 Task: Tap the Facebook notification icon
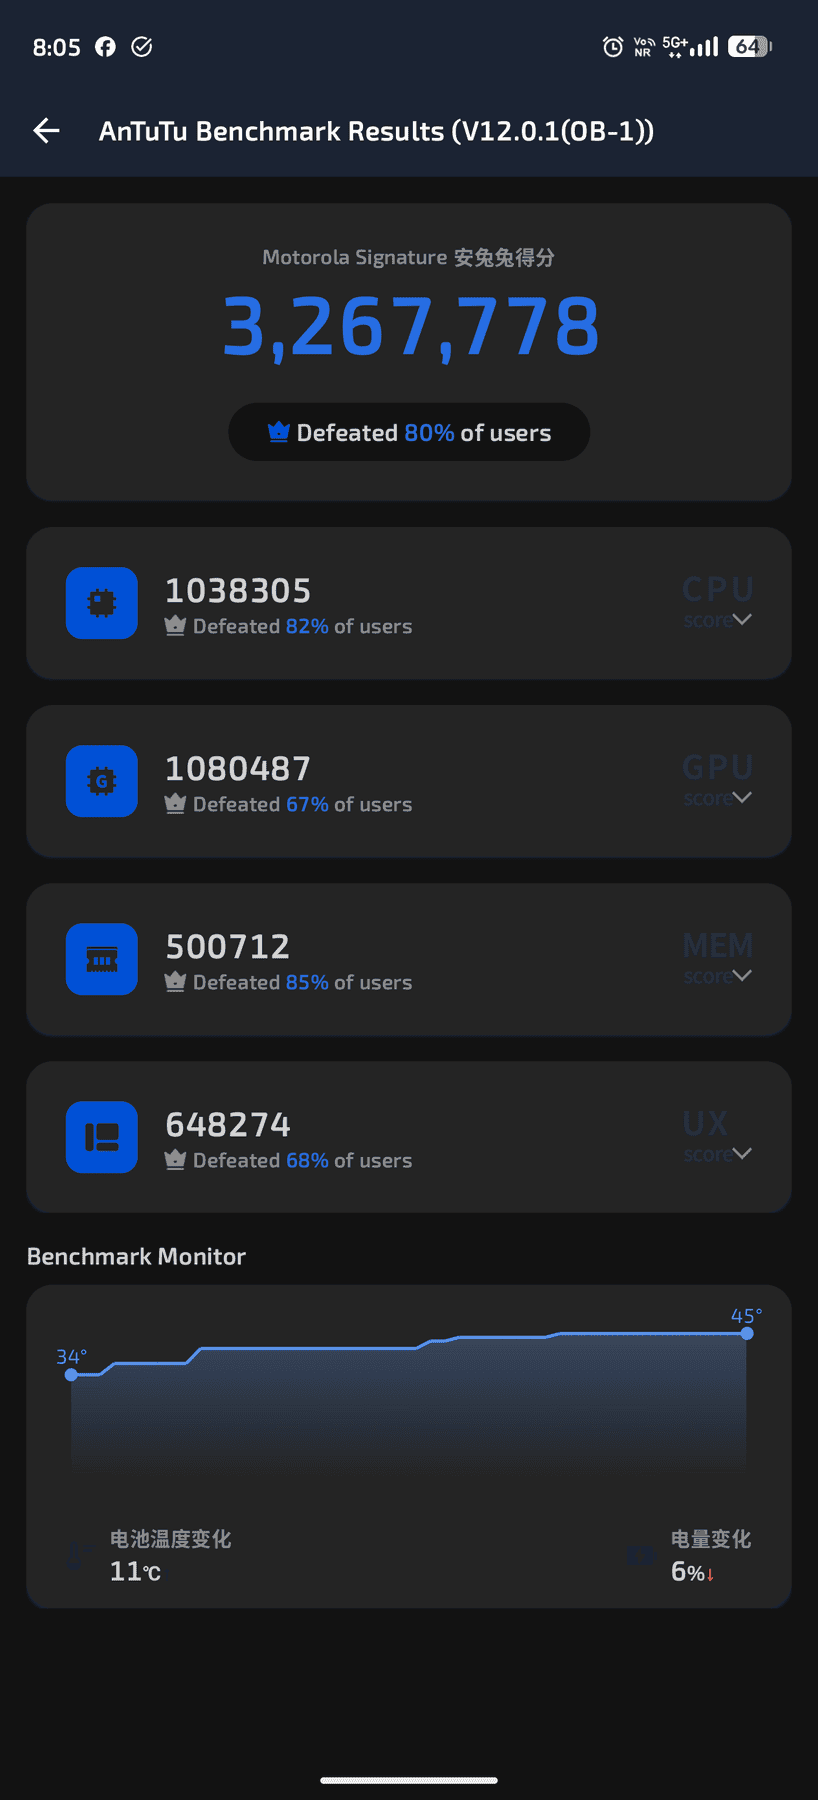[x=105, y=47]
